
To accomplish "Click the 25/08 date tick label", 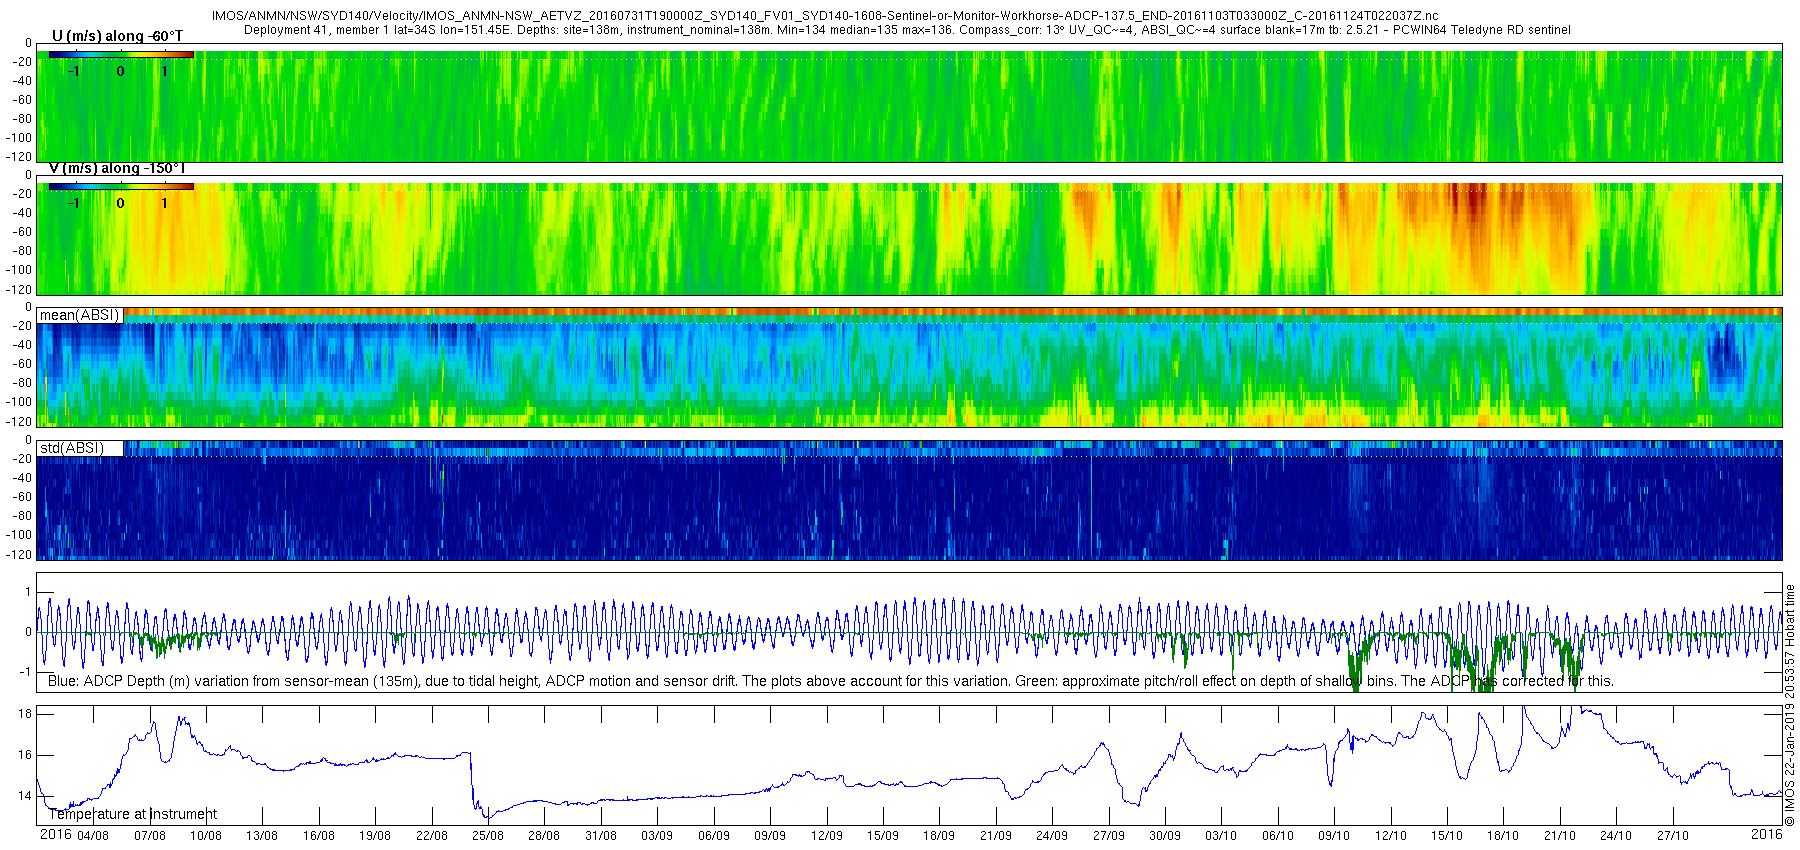I will click(488, 835).
